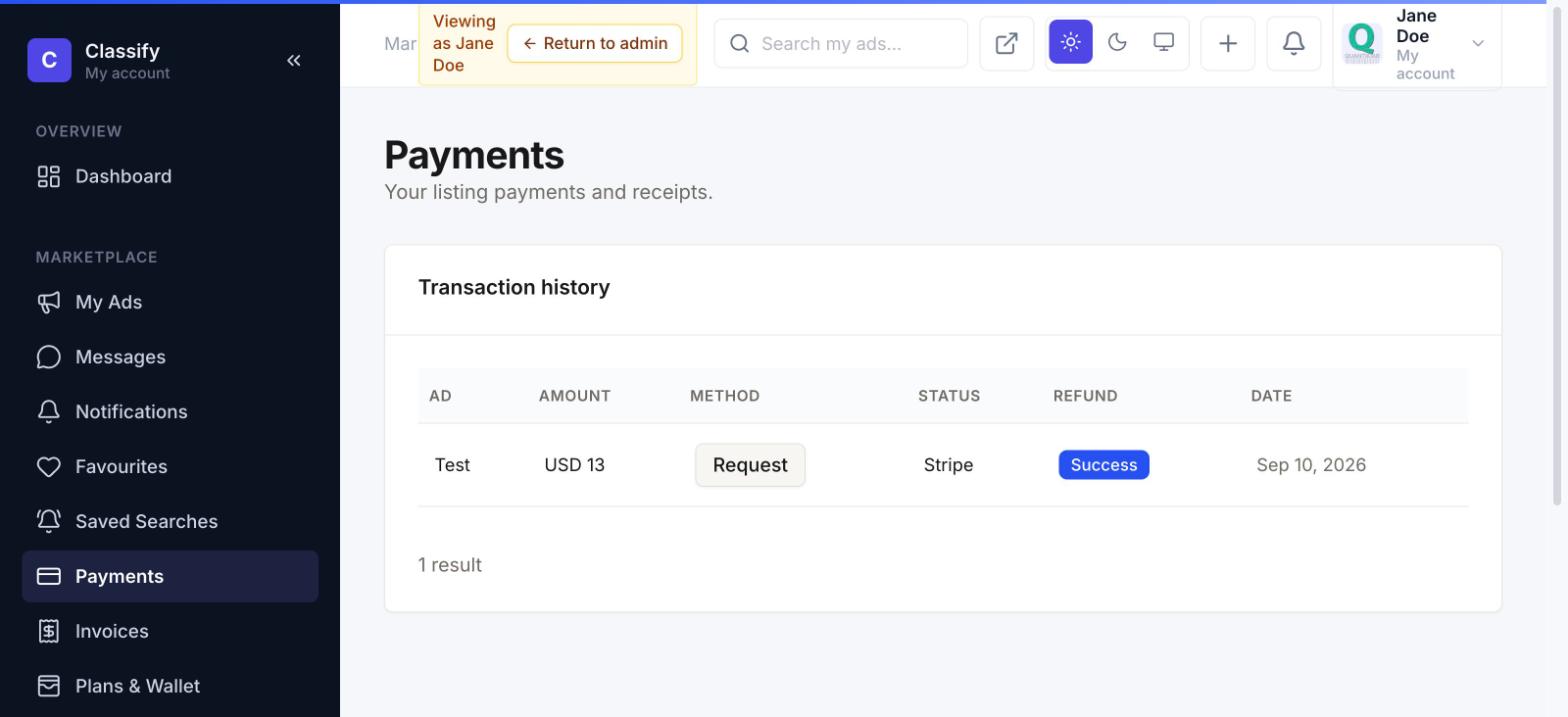Open site in new tab icon
Viewport: 1568px width, 717px height.
click(1007, 43)
